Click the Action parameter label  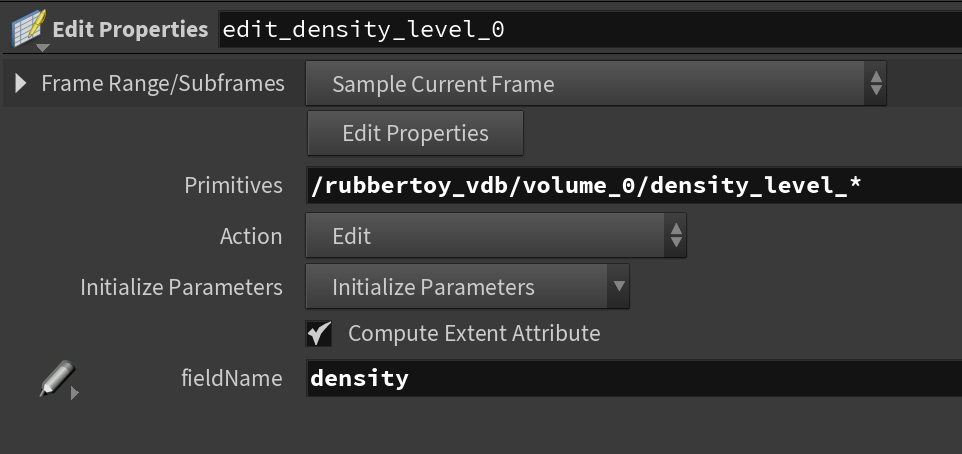click(251, 236)
